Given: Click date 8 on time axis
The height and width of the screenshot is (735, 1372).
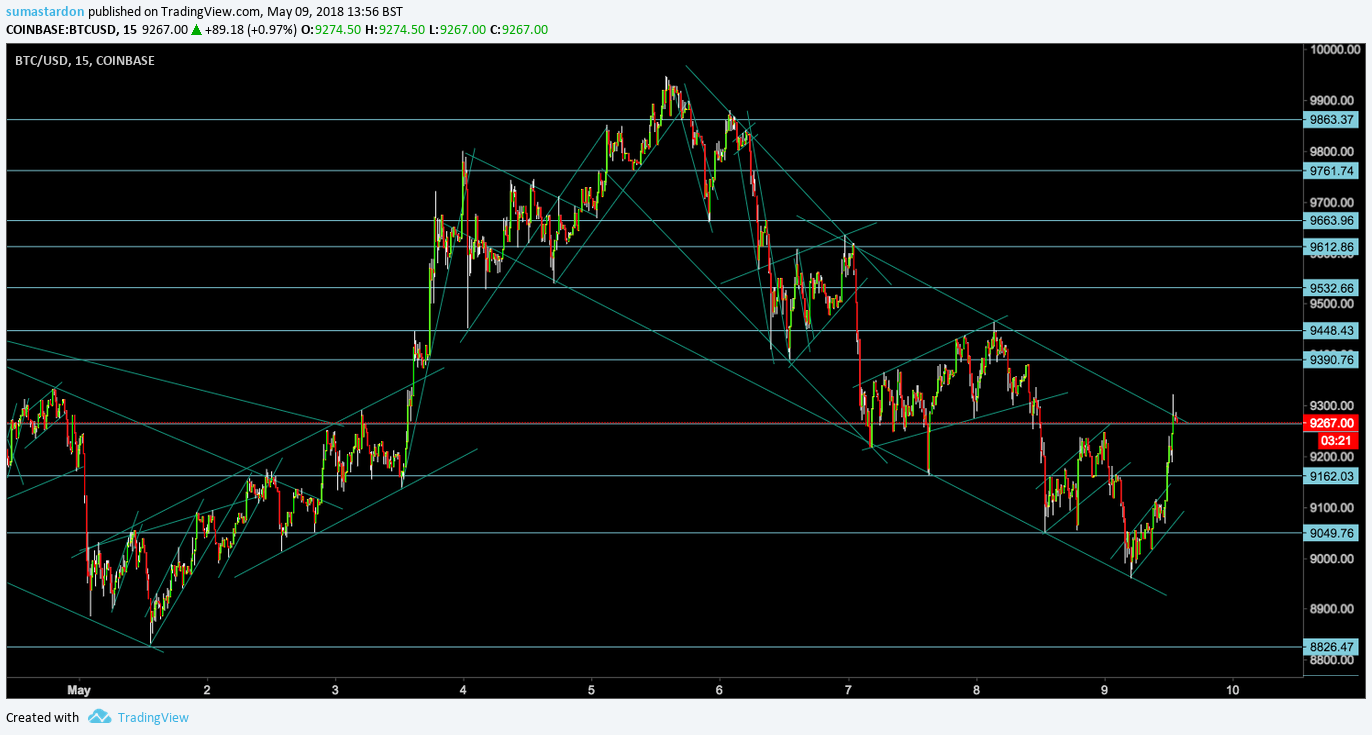Looking at the screenshot, I should [x=976, y=690].
